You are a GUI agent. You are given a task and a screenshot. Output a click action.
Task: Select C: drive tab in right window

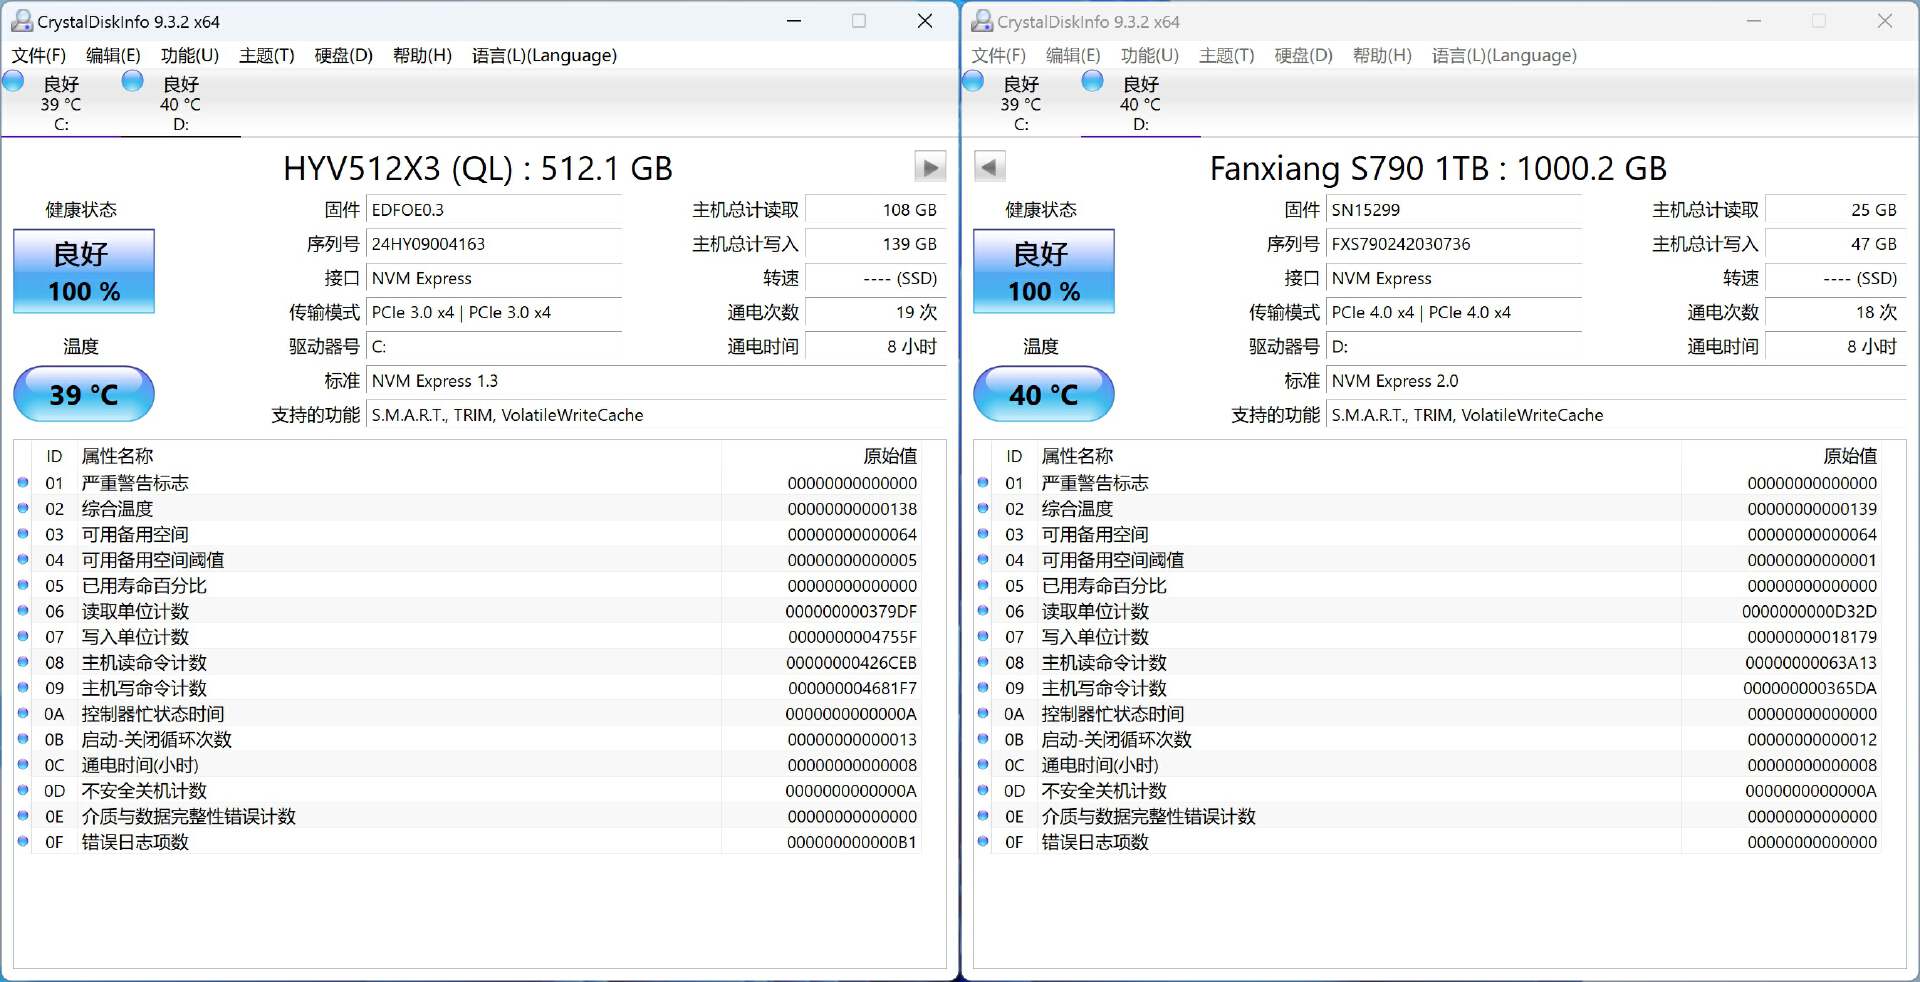[x=1021, y=103]
